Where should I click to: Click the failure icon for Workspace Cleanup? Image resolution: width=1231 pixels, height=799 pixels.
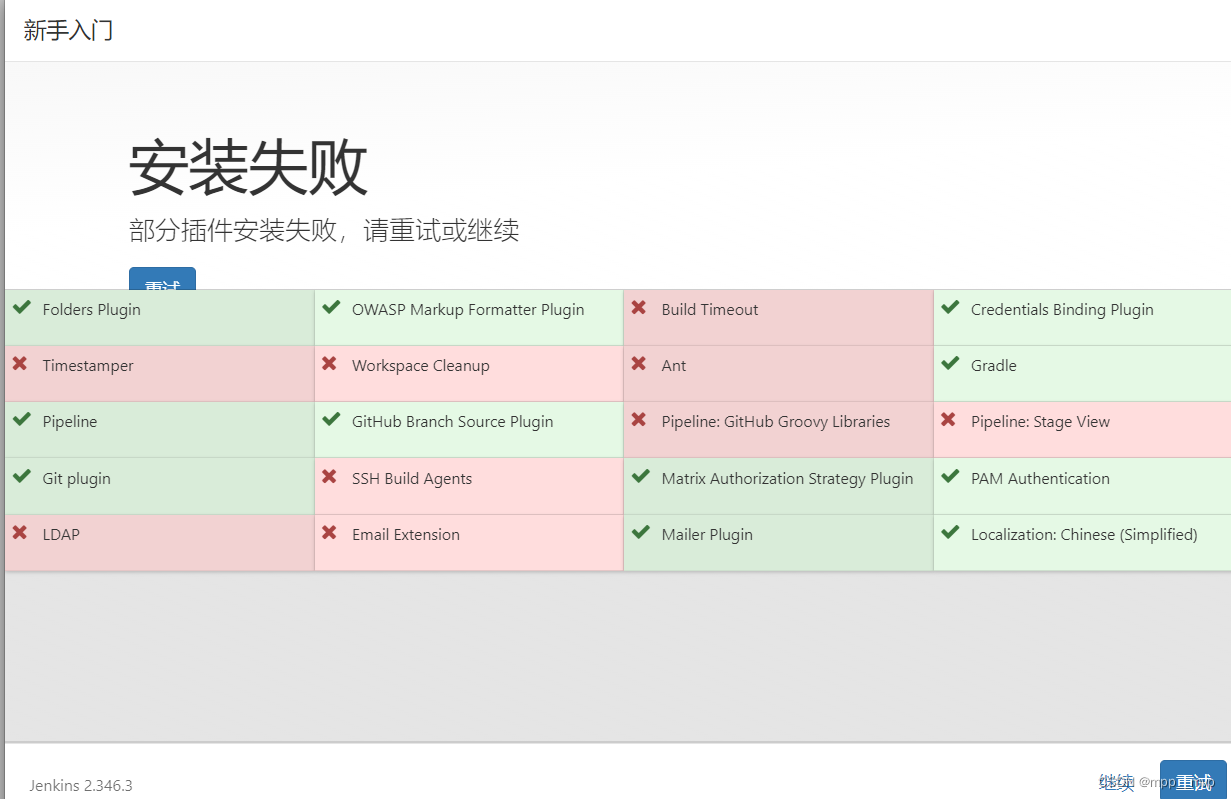coord(329,364)
